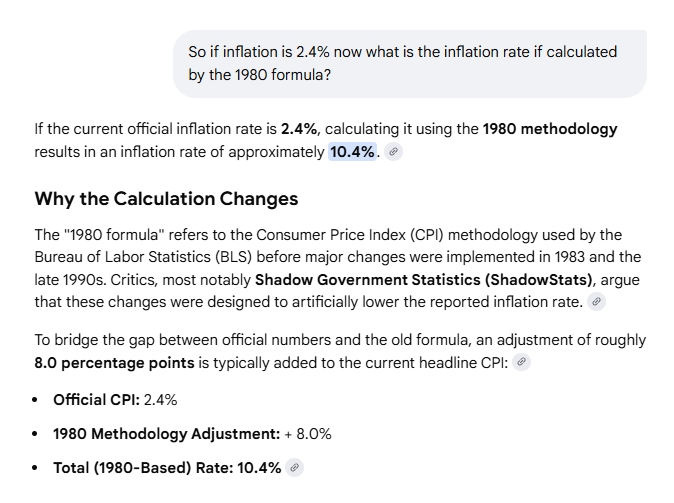Viewport: 674px width, 503px height.
Task: Click the citation icon after 'current headline CPI:'
Action: pos(521,363)
